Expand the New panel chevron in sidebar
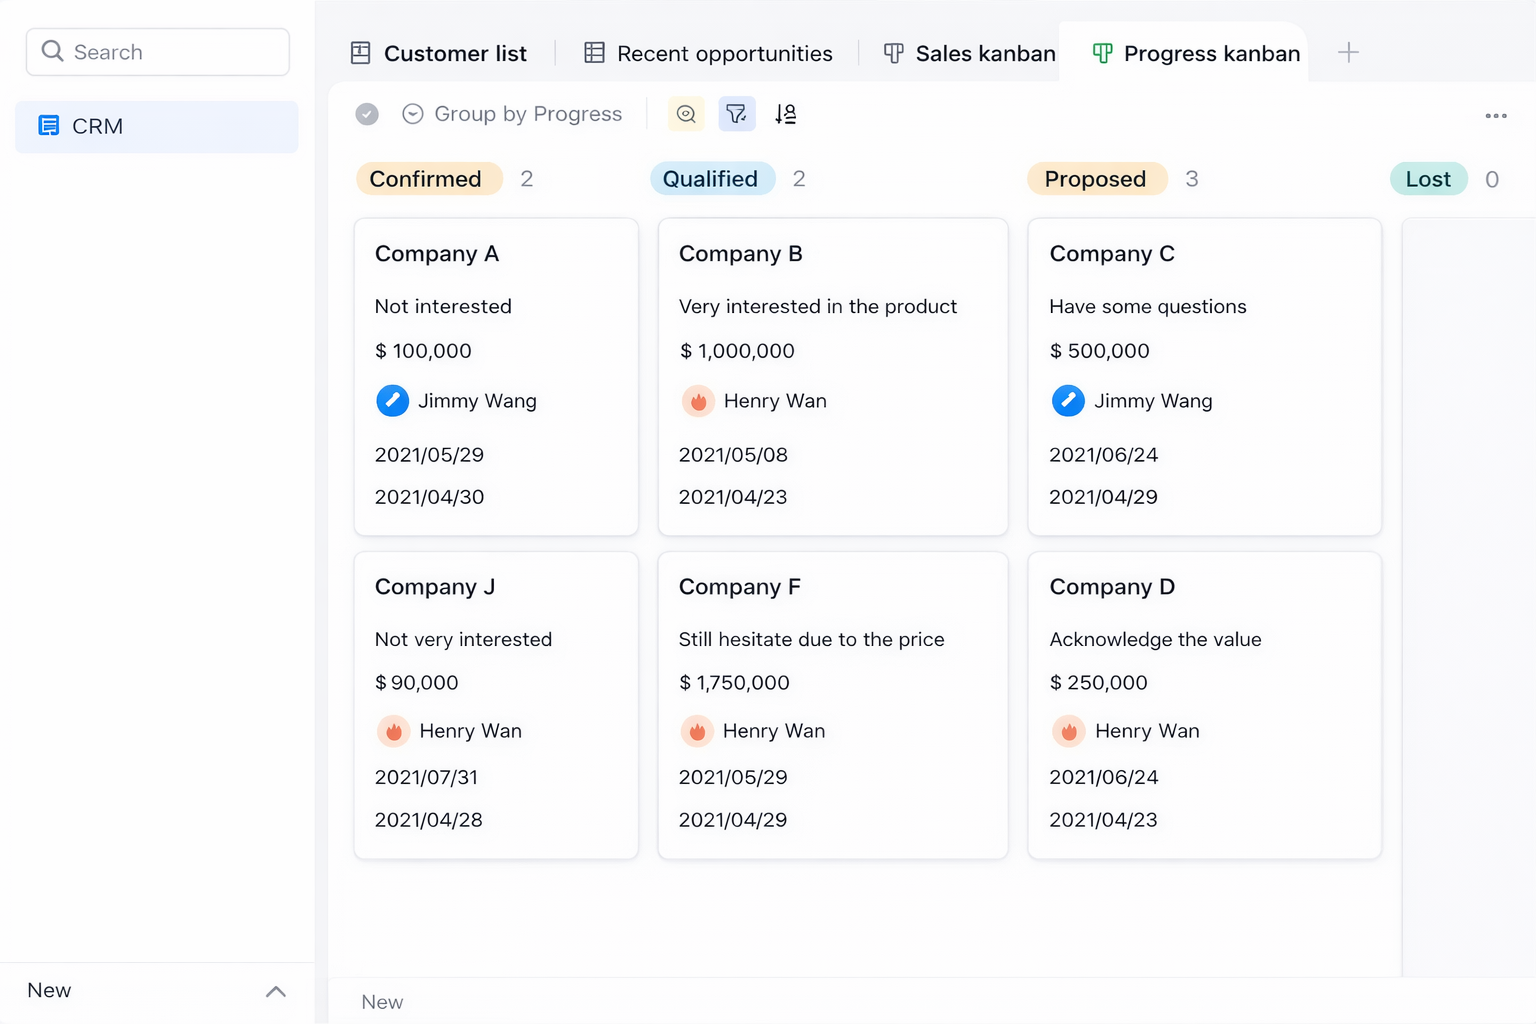Viewport: 1536px width, 1024px height. [276, 991]
